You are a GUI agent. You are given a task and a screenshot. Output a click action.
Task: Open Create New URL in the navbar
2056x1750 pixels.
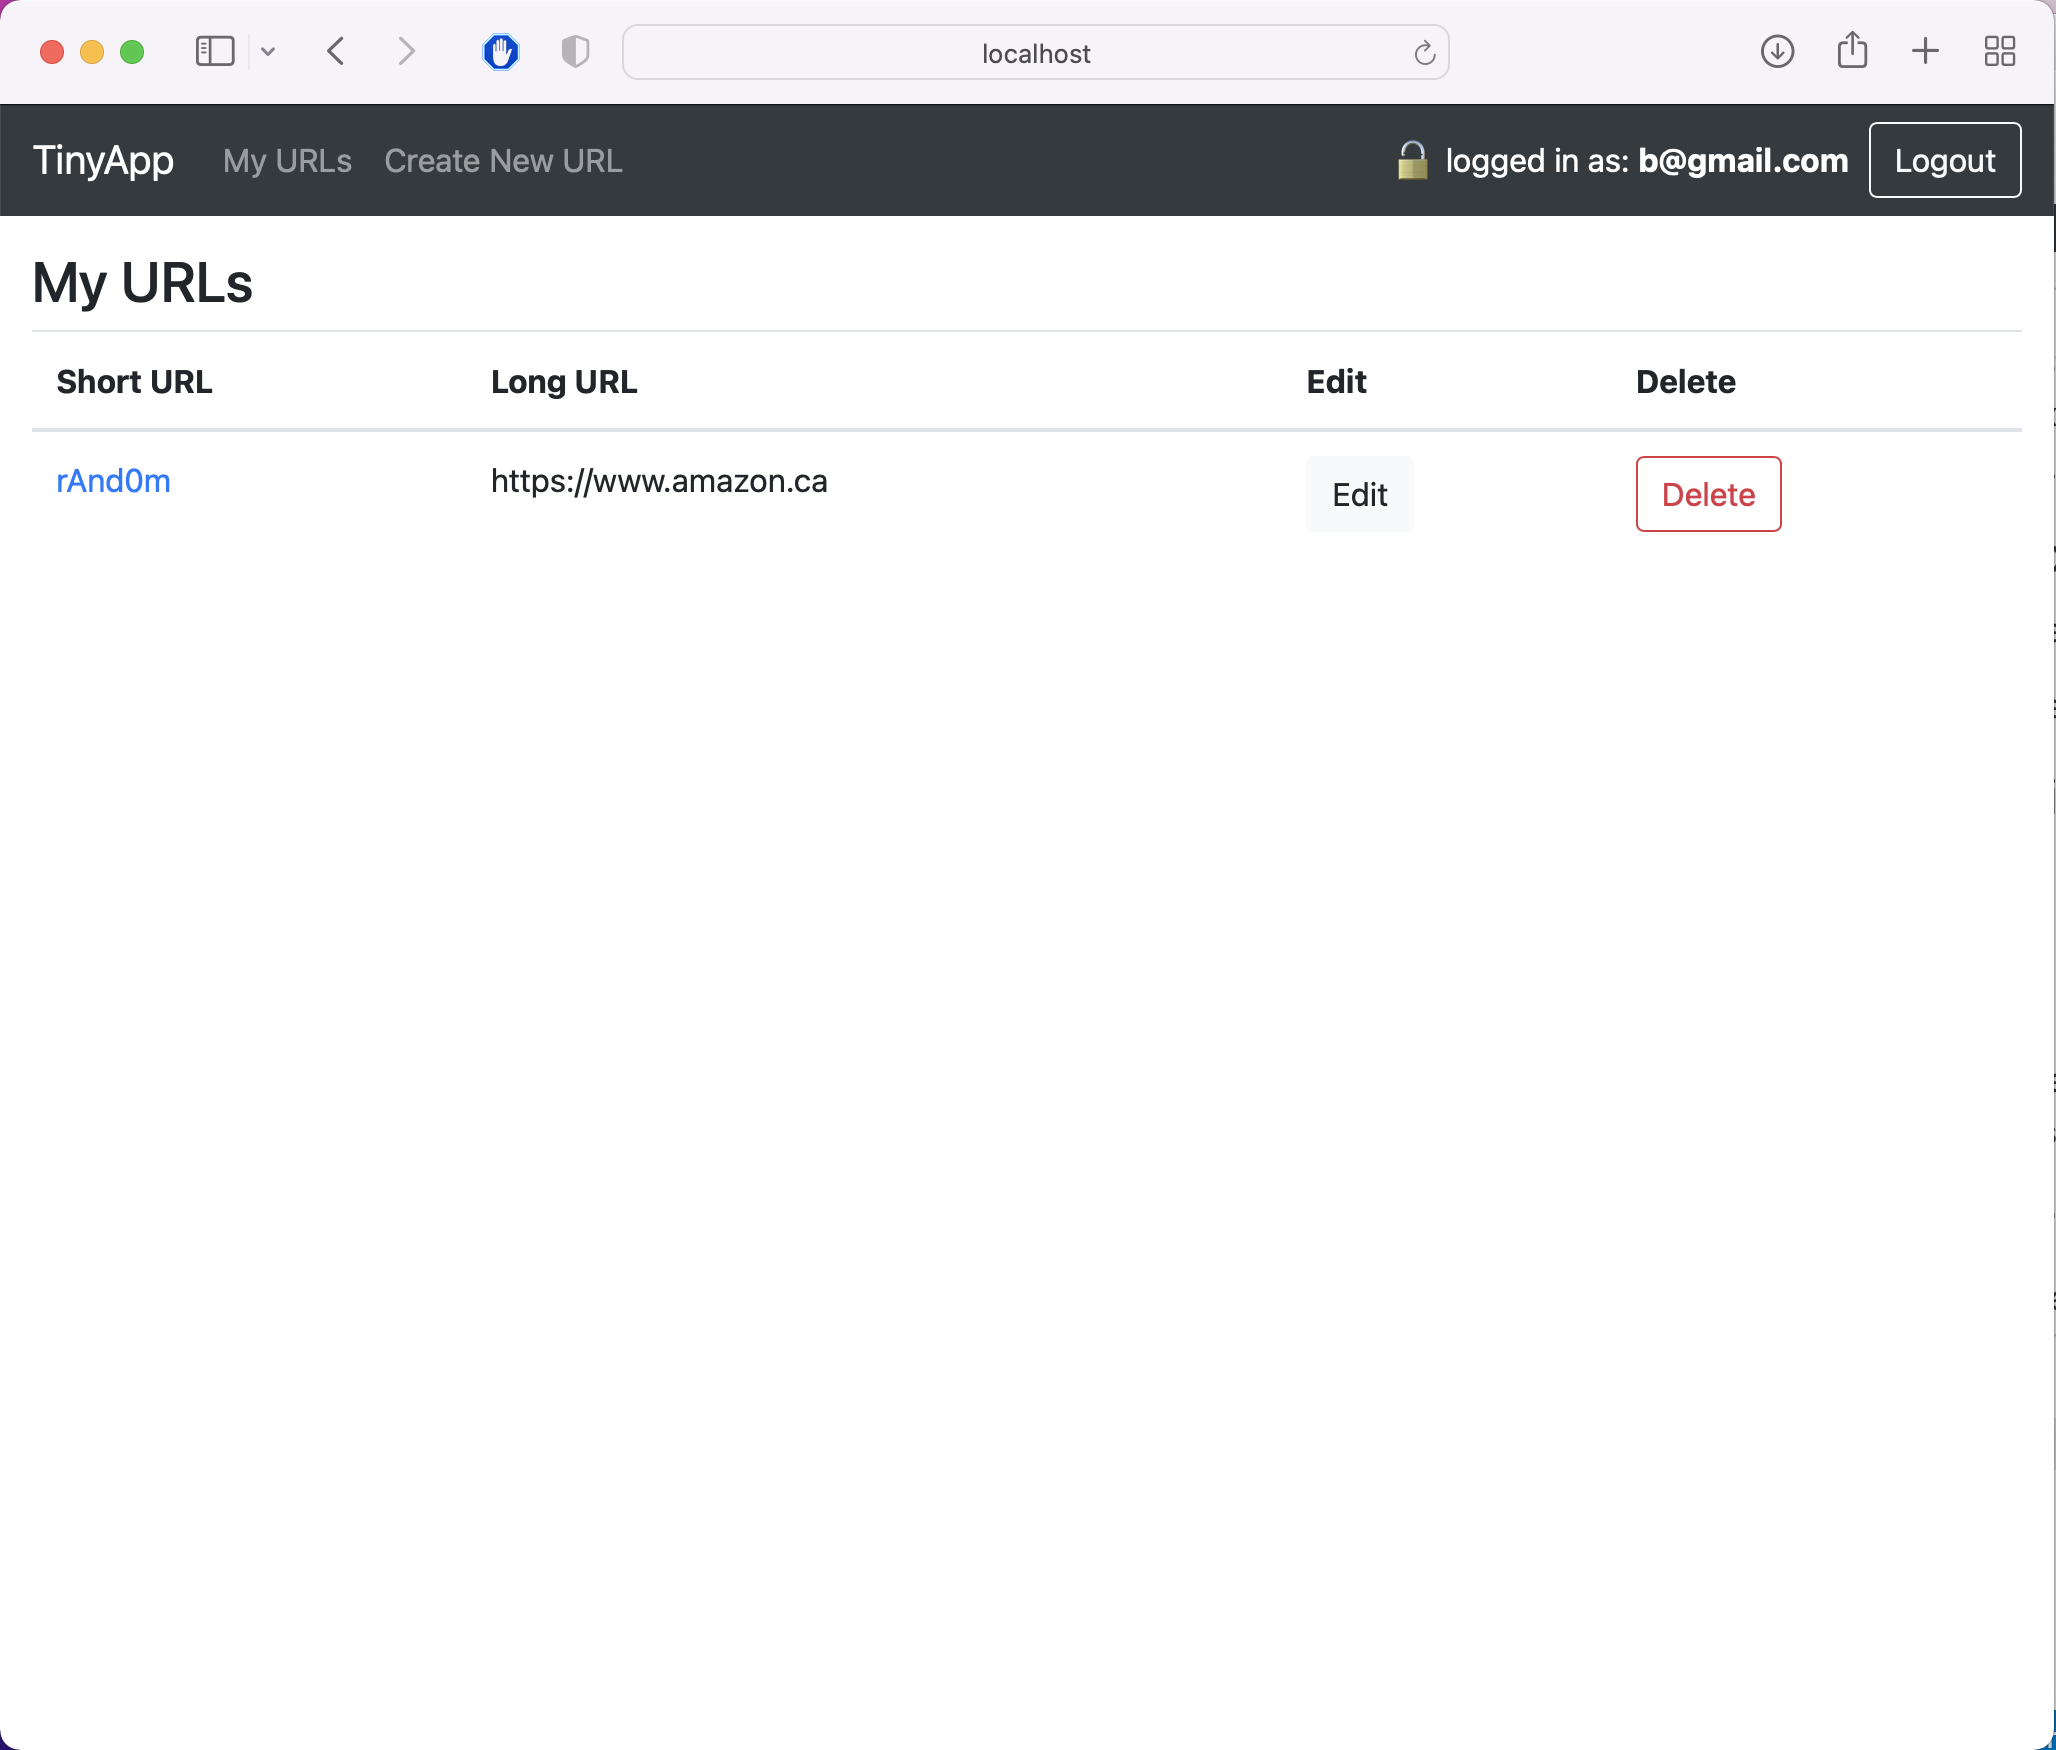503,161
